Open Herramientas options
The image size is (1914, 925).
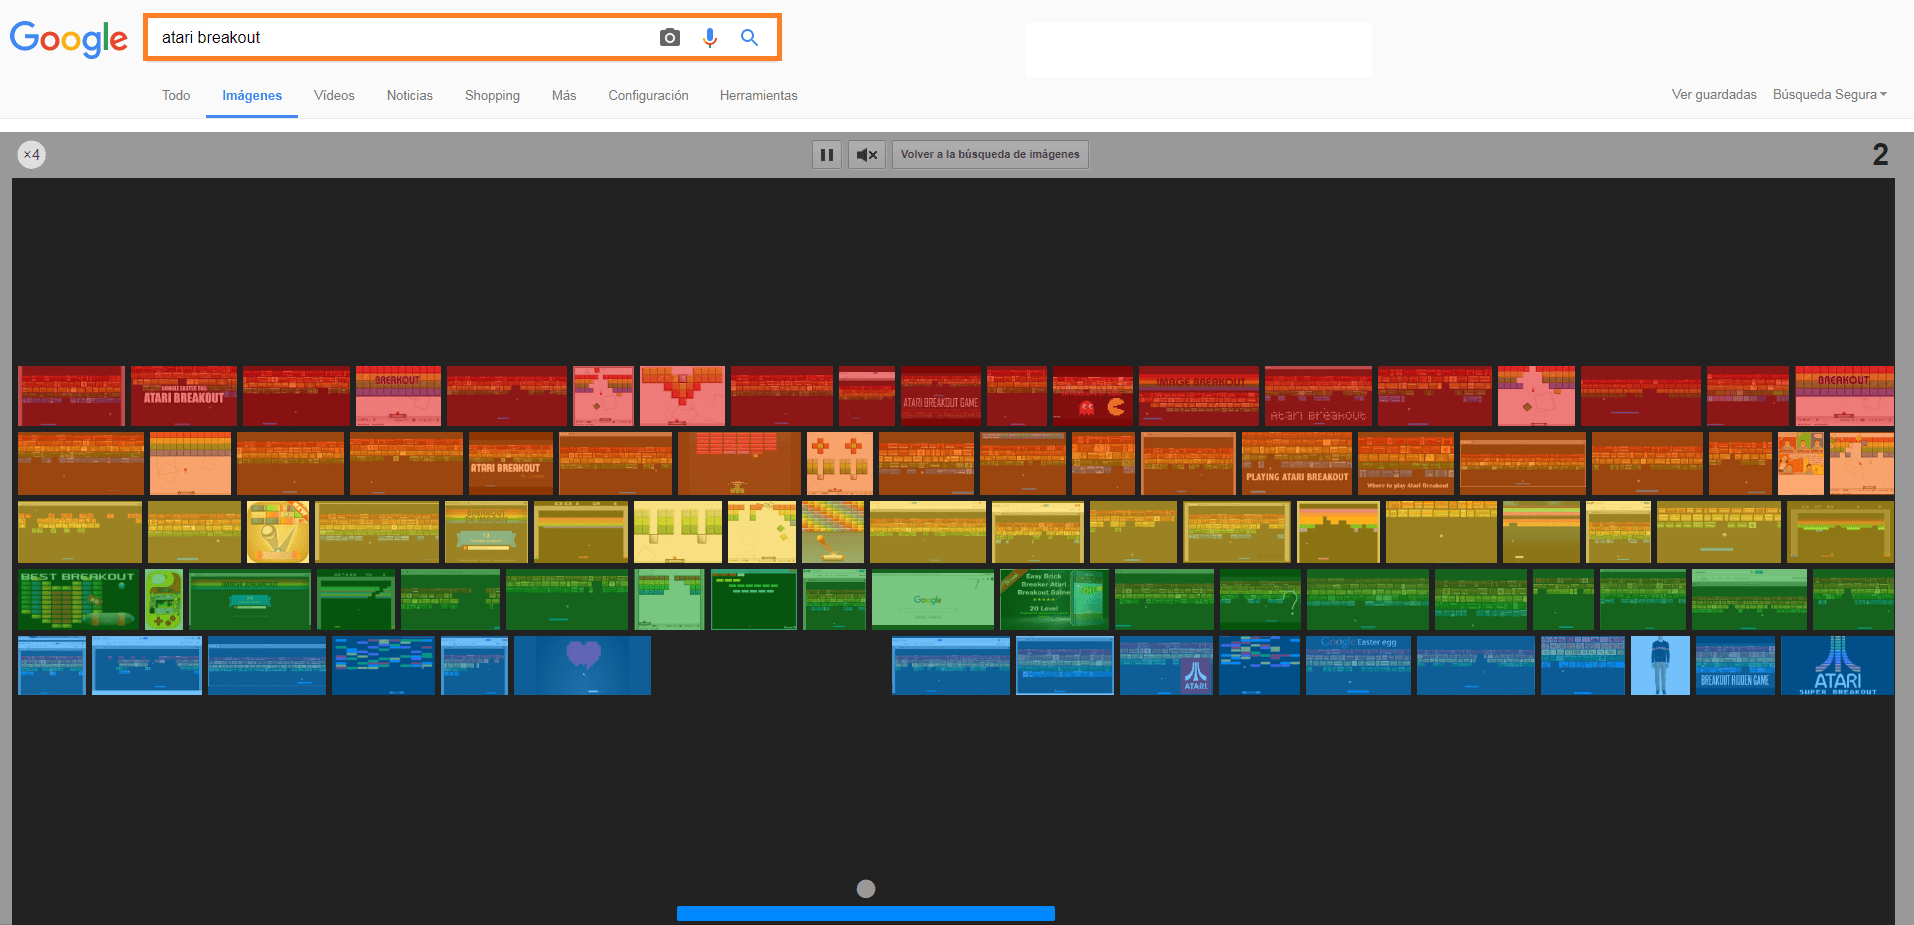(x=759, y=96)
